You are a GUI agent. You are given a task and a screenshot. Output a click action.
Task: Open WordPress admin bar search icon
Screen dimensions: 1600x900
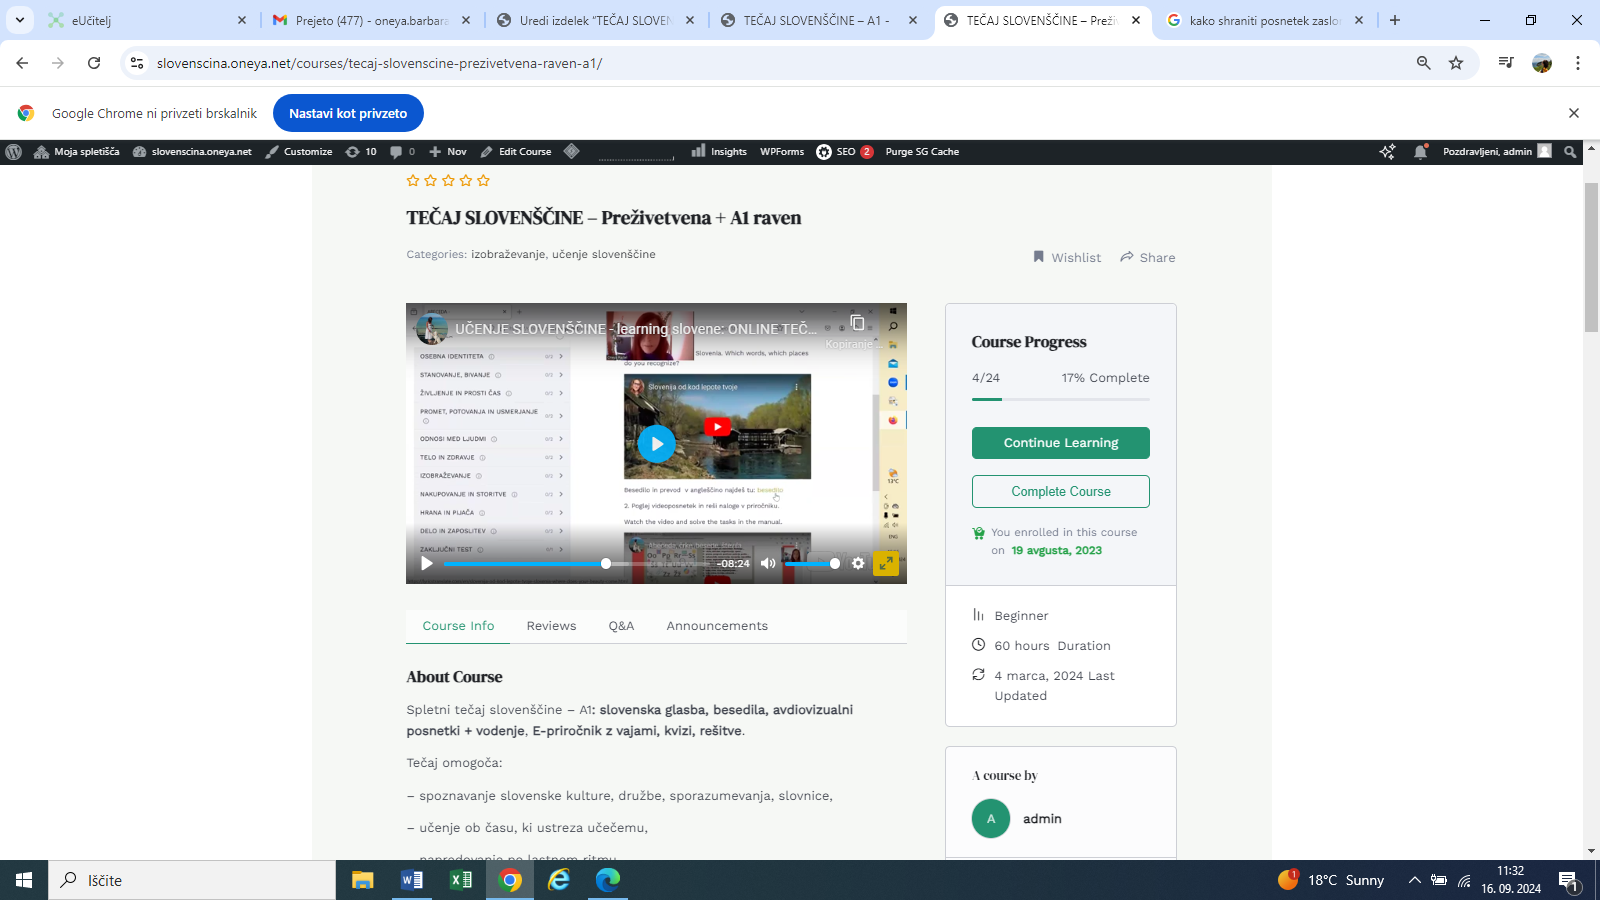1570,152
